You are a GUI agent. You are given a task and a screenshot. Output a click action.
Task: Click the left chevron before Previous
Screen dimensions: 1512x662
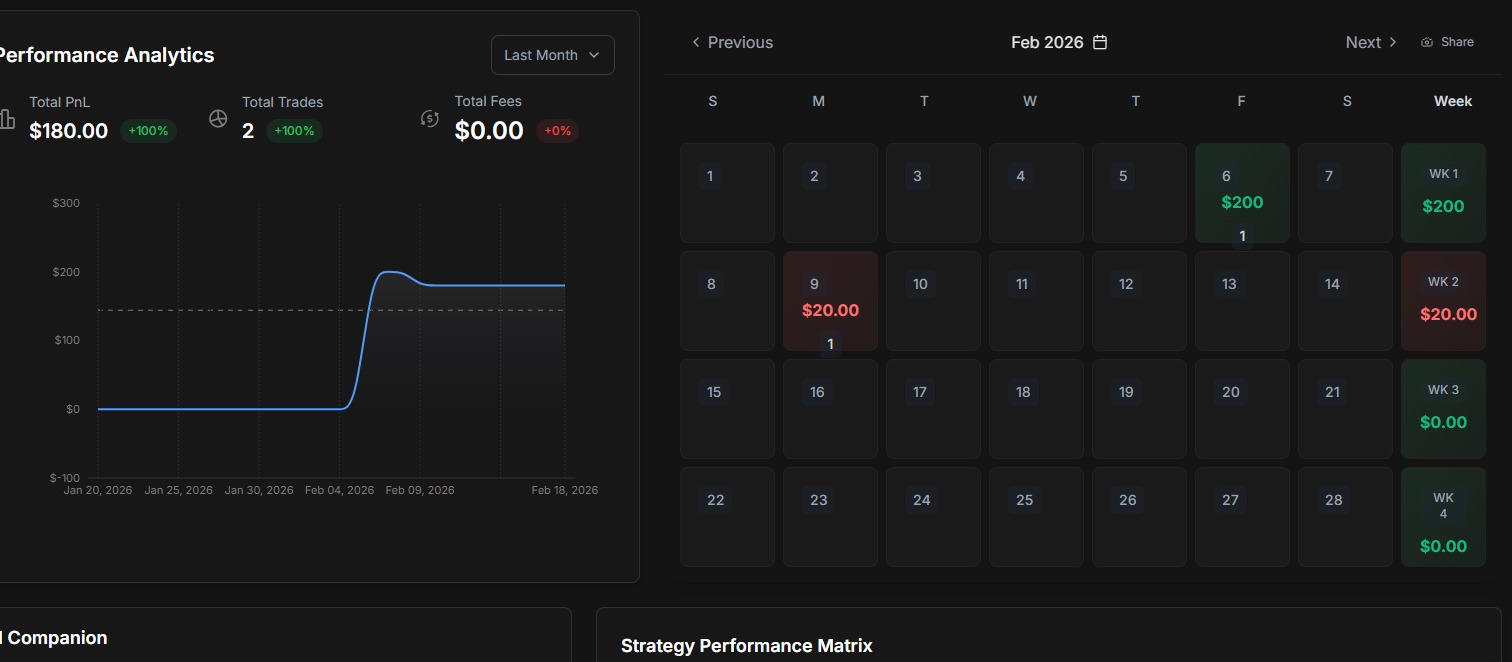pos(695,42)
